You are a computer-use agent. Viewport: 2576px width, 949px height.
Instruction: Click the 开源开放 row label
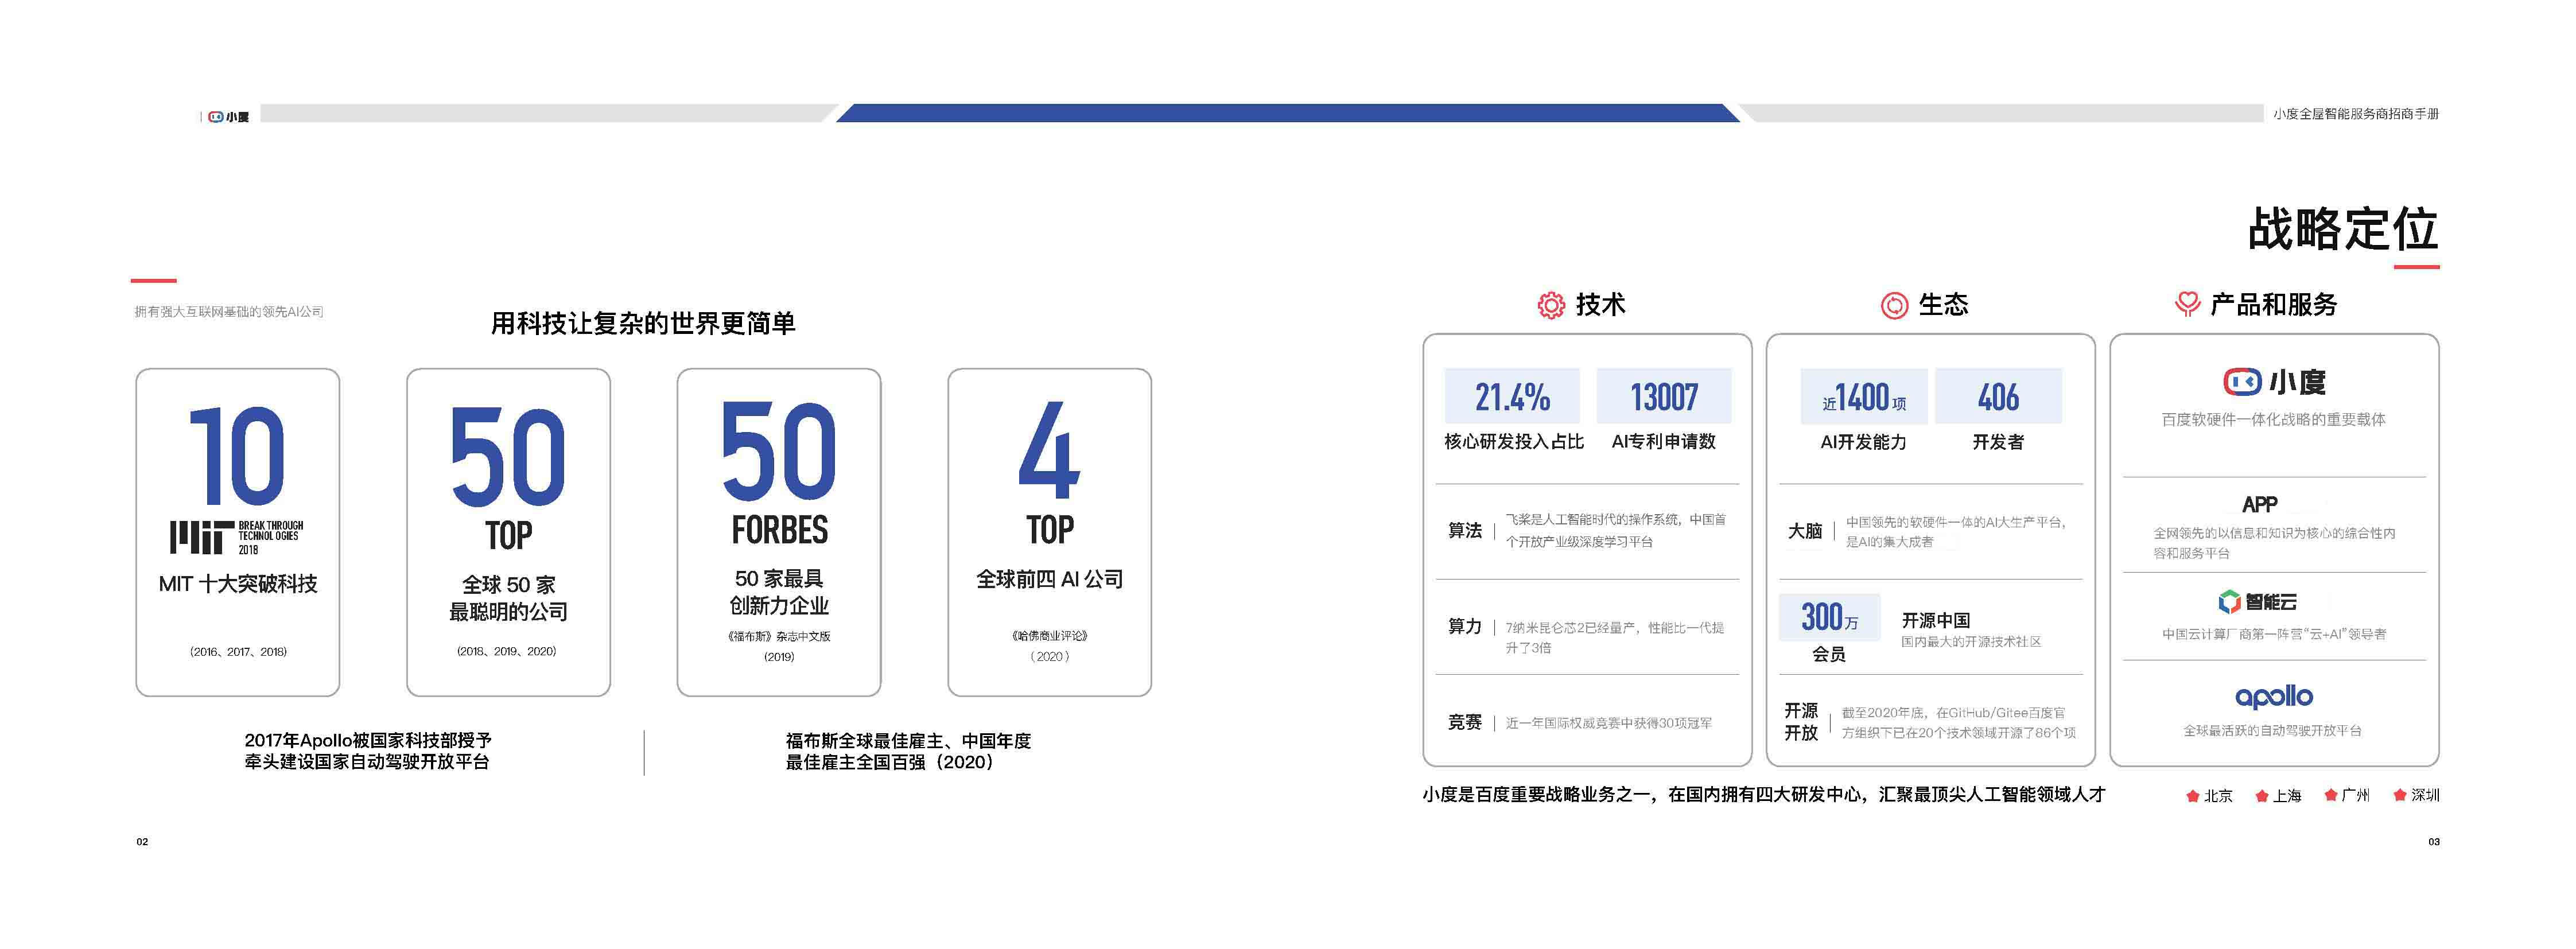1801,721
